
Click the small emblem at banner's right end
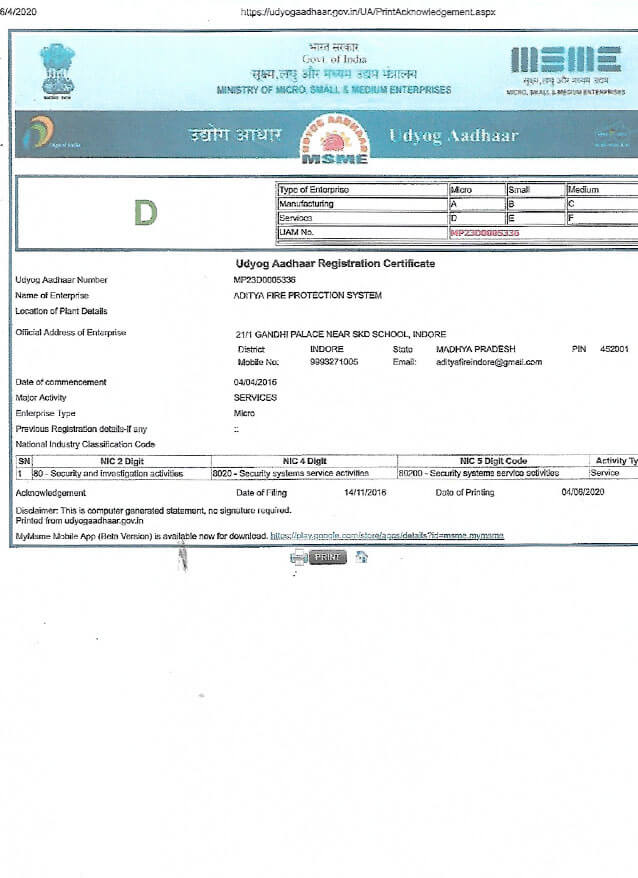click(612, 136)
